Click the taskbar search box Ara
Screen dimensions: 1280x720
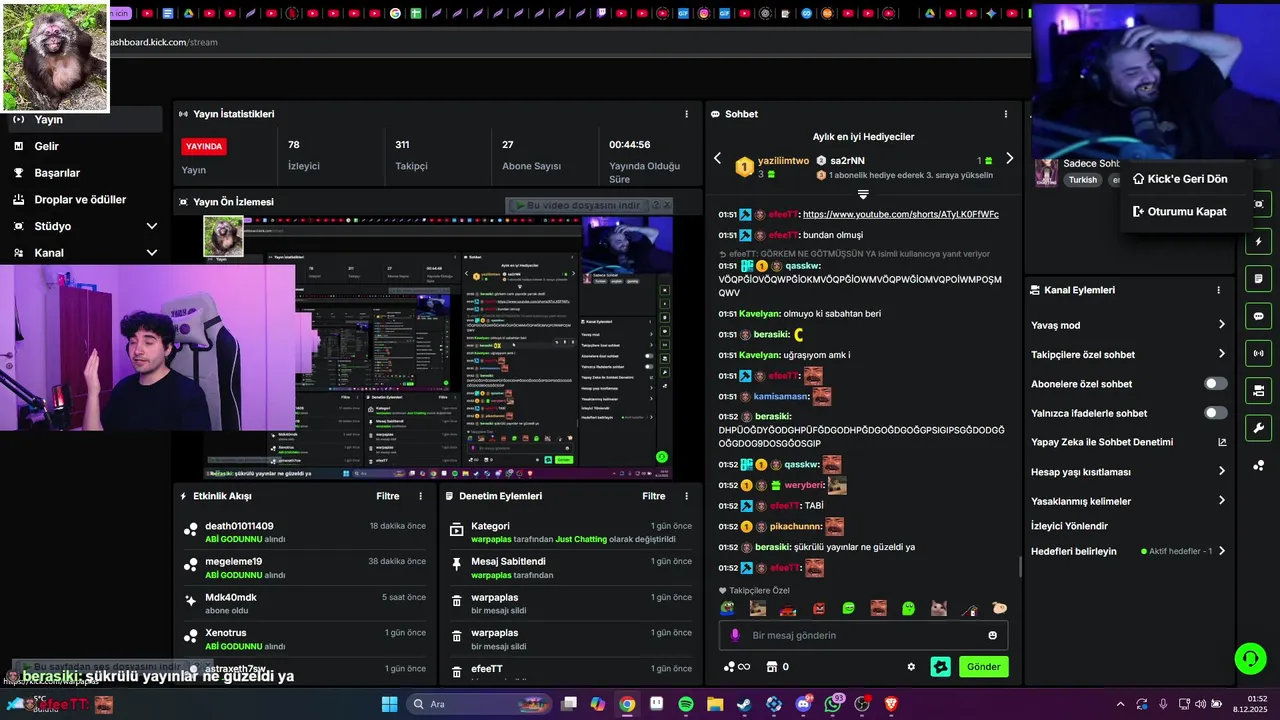[x=478, y=704]
